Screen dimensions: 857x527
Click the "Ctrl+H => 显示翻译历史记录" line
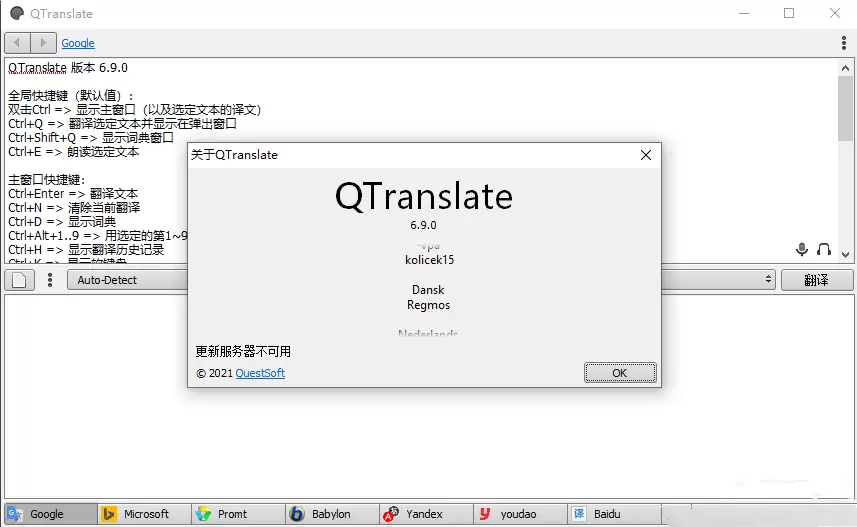86,249
